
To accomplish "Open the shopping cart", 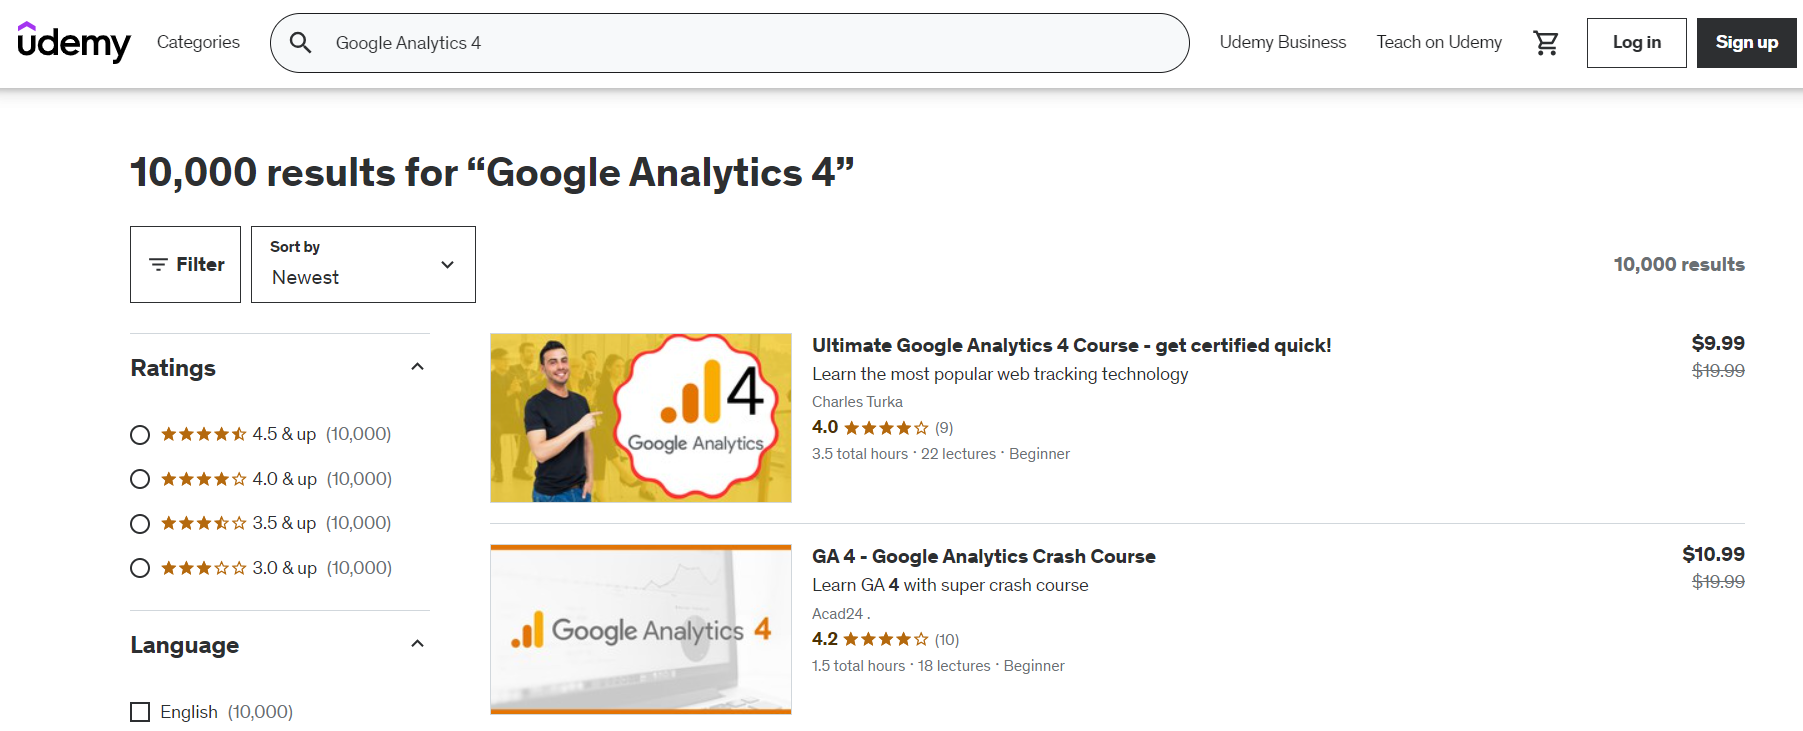I will click(1546, 42).
